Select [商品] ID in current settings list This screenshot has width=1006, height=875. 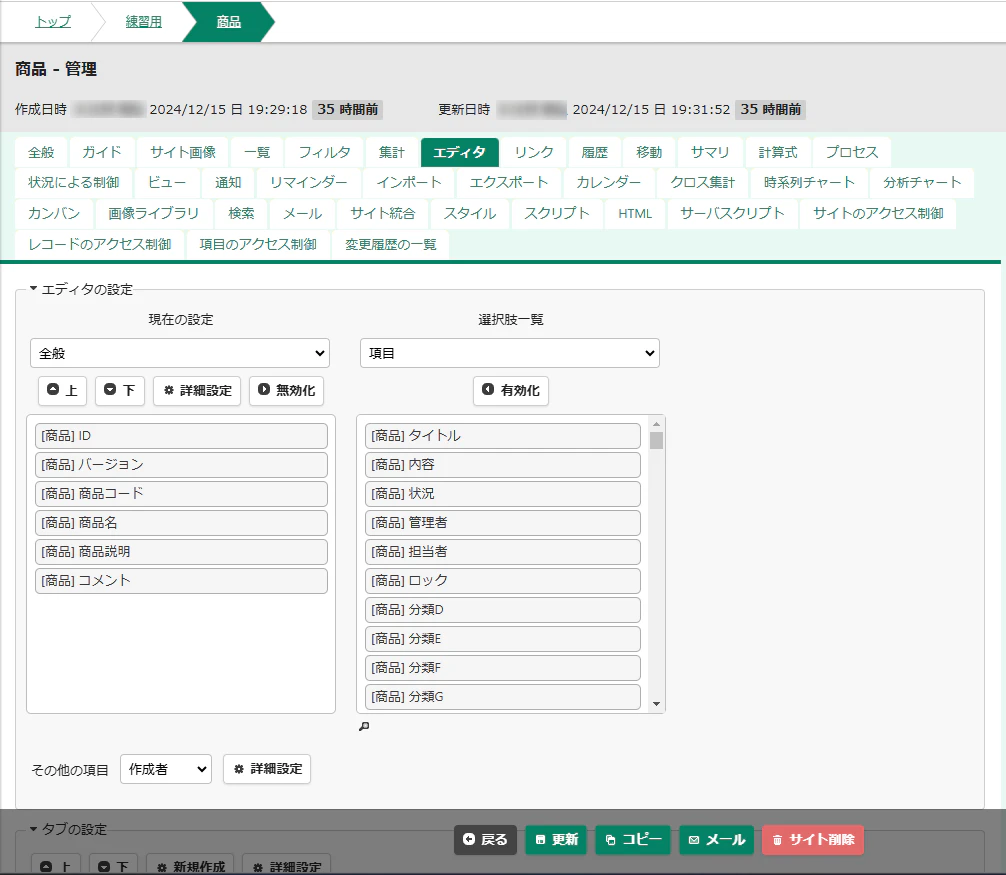point(182,436)
